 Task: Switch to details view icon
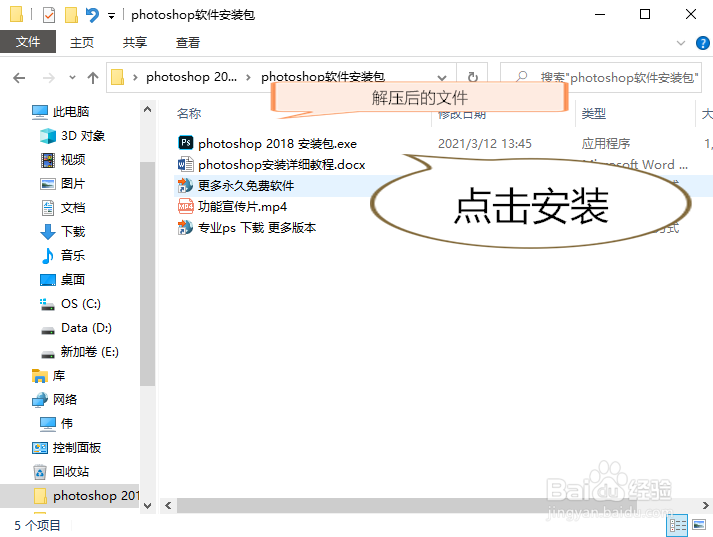[x=677, y=526]
